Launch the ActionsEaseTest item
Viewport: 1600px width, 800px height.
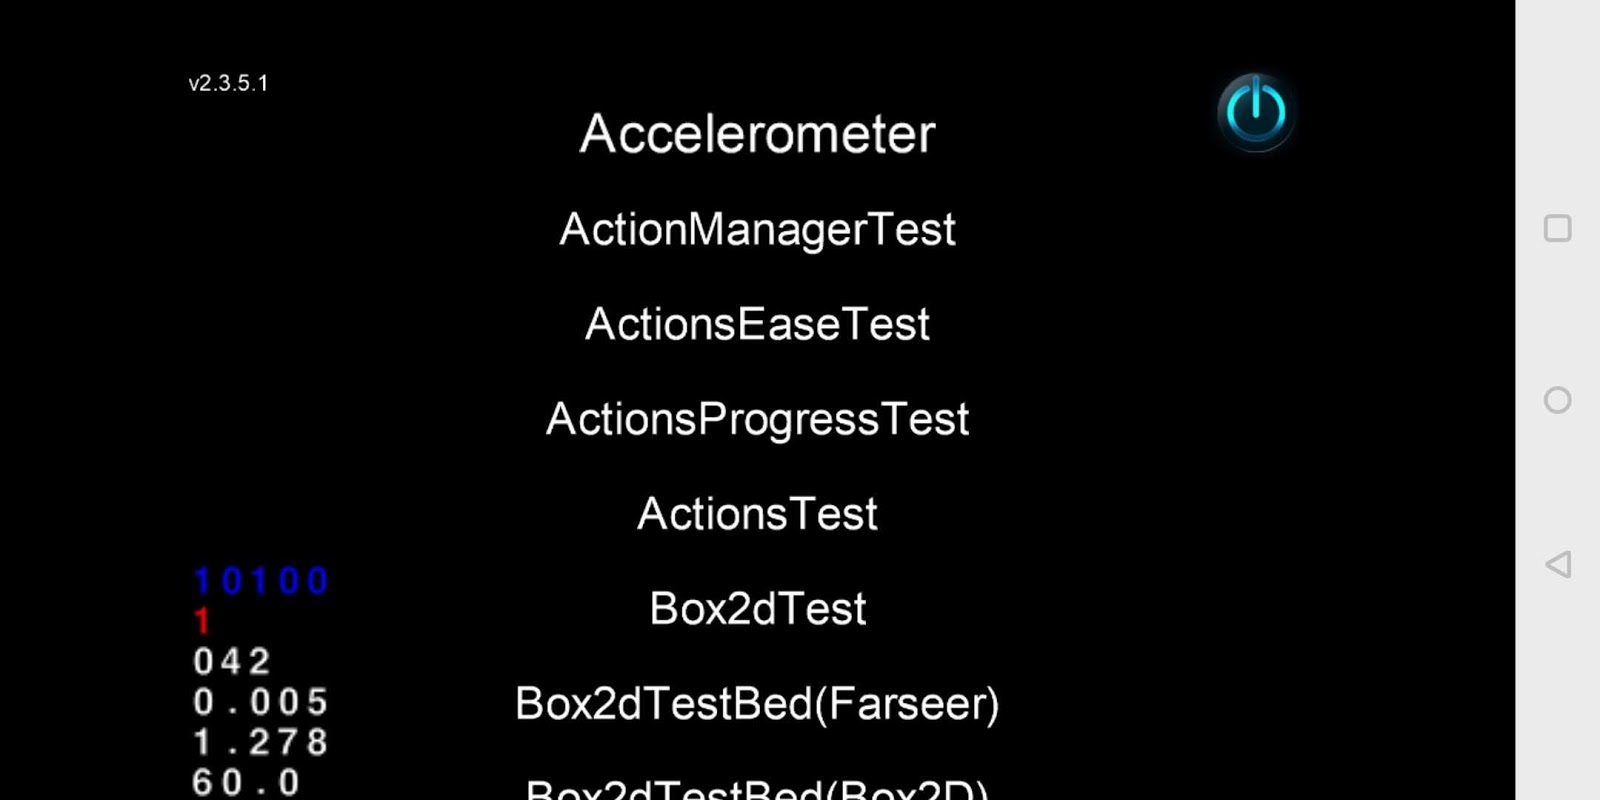coord(757,324)
